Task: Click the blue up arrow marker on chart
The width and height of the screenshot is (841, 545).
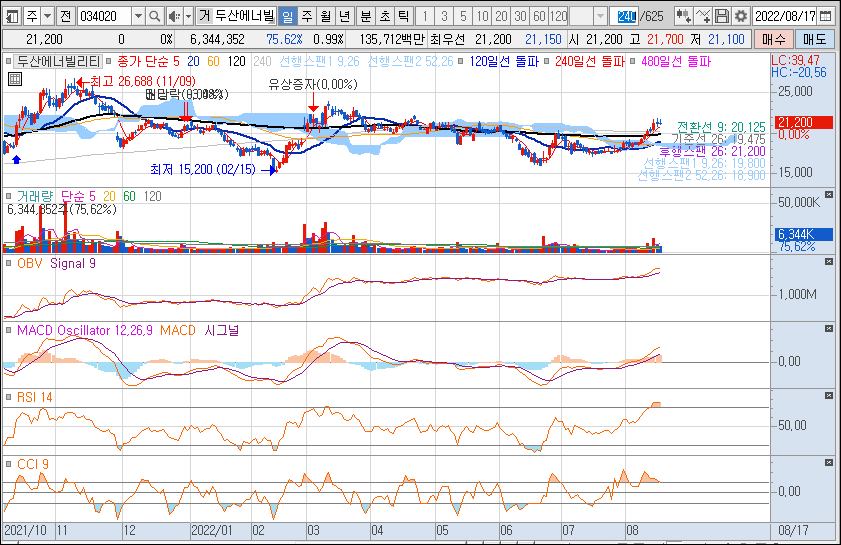Action: coord(17,159)
